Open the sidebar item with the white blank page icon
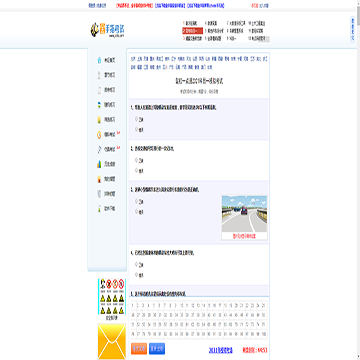Screen dimensions: 360x360 coord(106,90)
